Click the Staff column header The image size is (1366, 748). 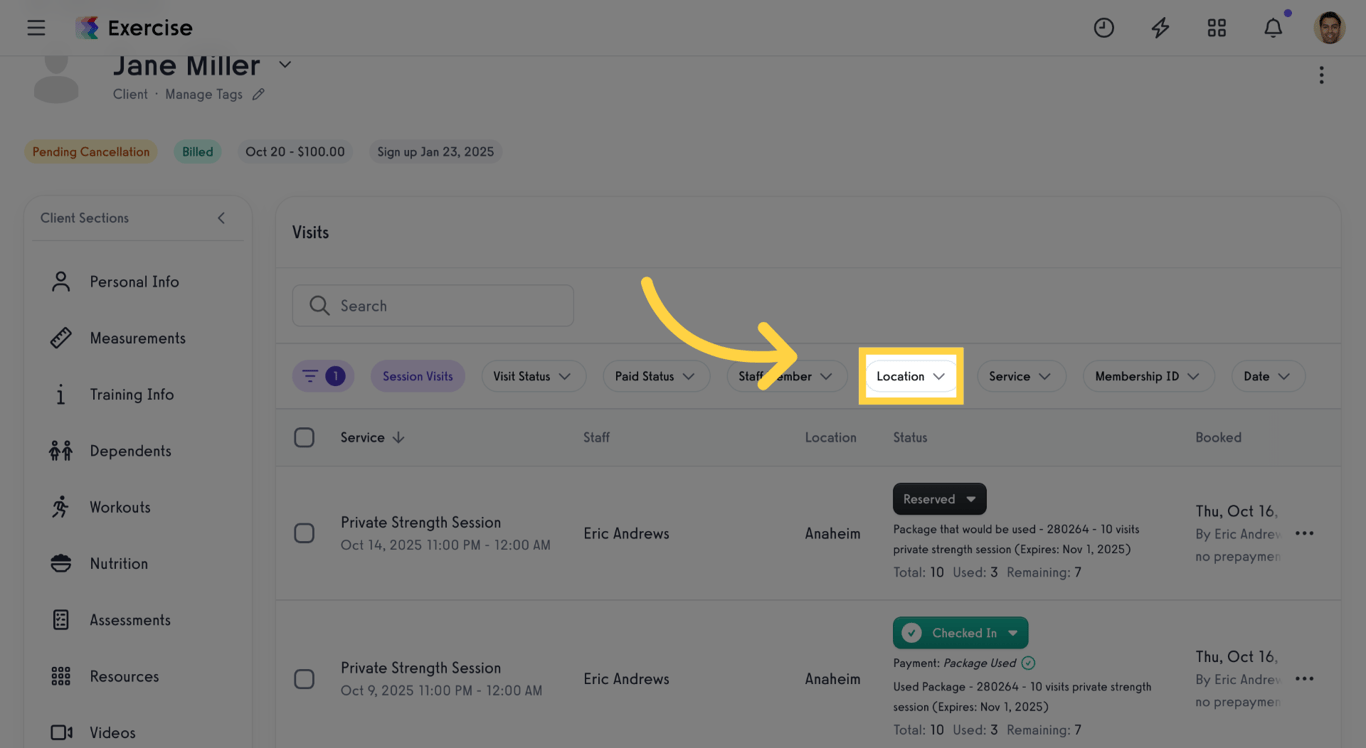point(597,438)
